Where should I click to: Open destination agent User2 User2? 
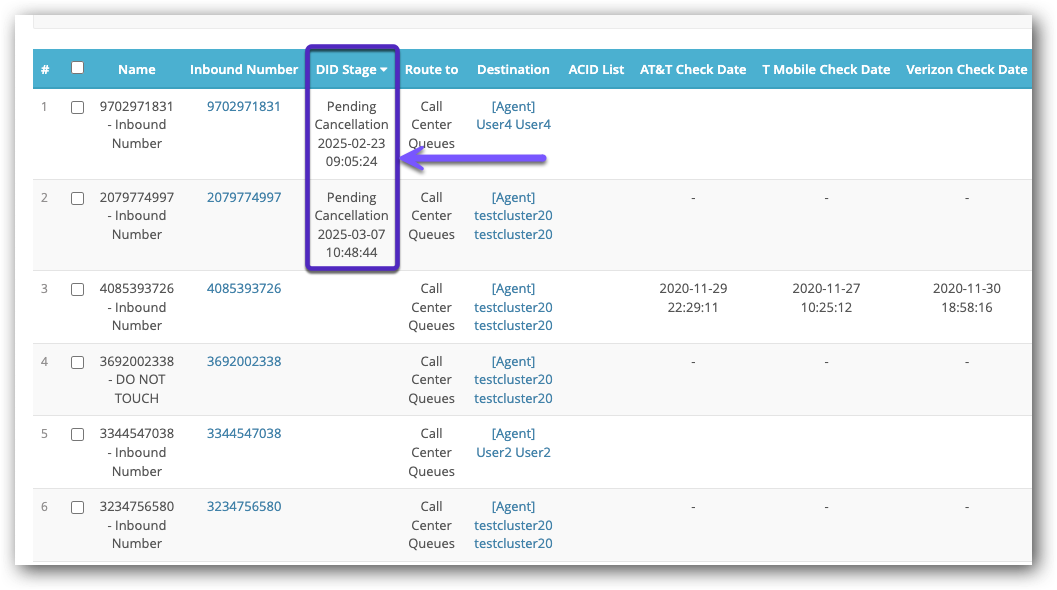[513, 452]
